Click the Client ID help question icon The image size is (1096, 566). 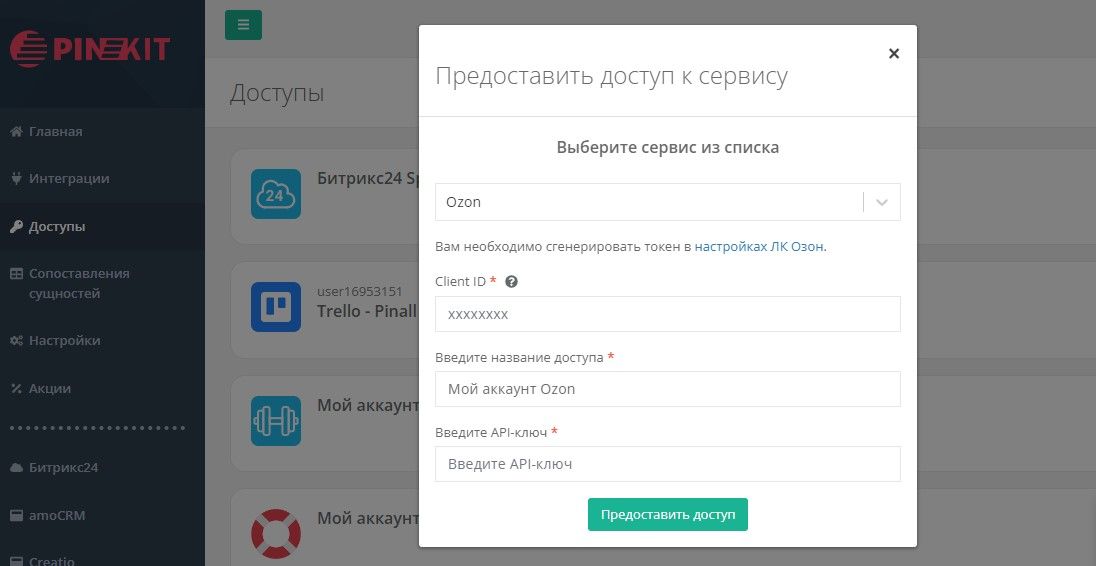[511, 282]
